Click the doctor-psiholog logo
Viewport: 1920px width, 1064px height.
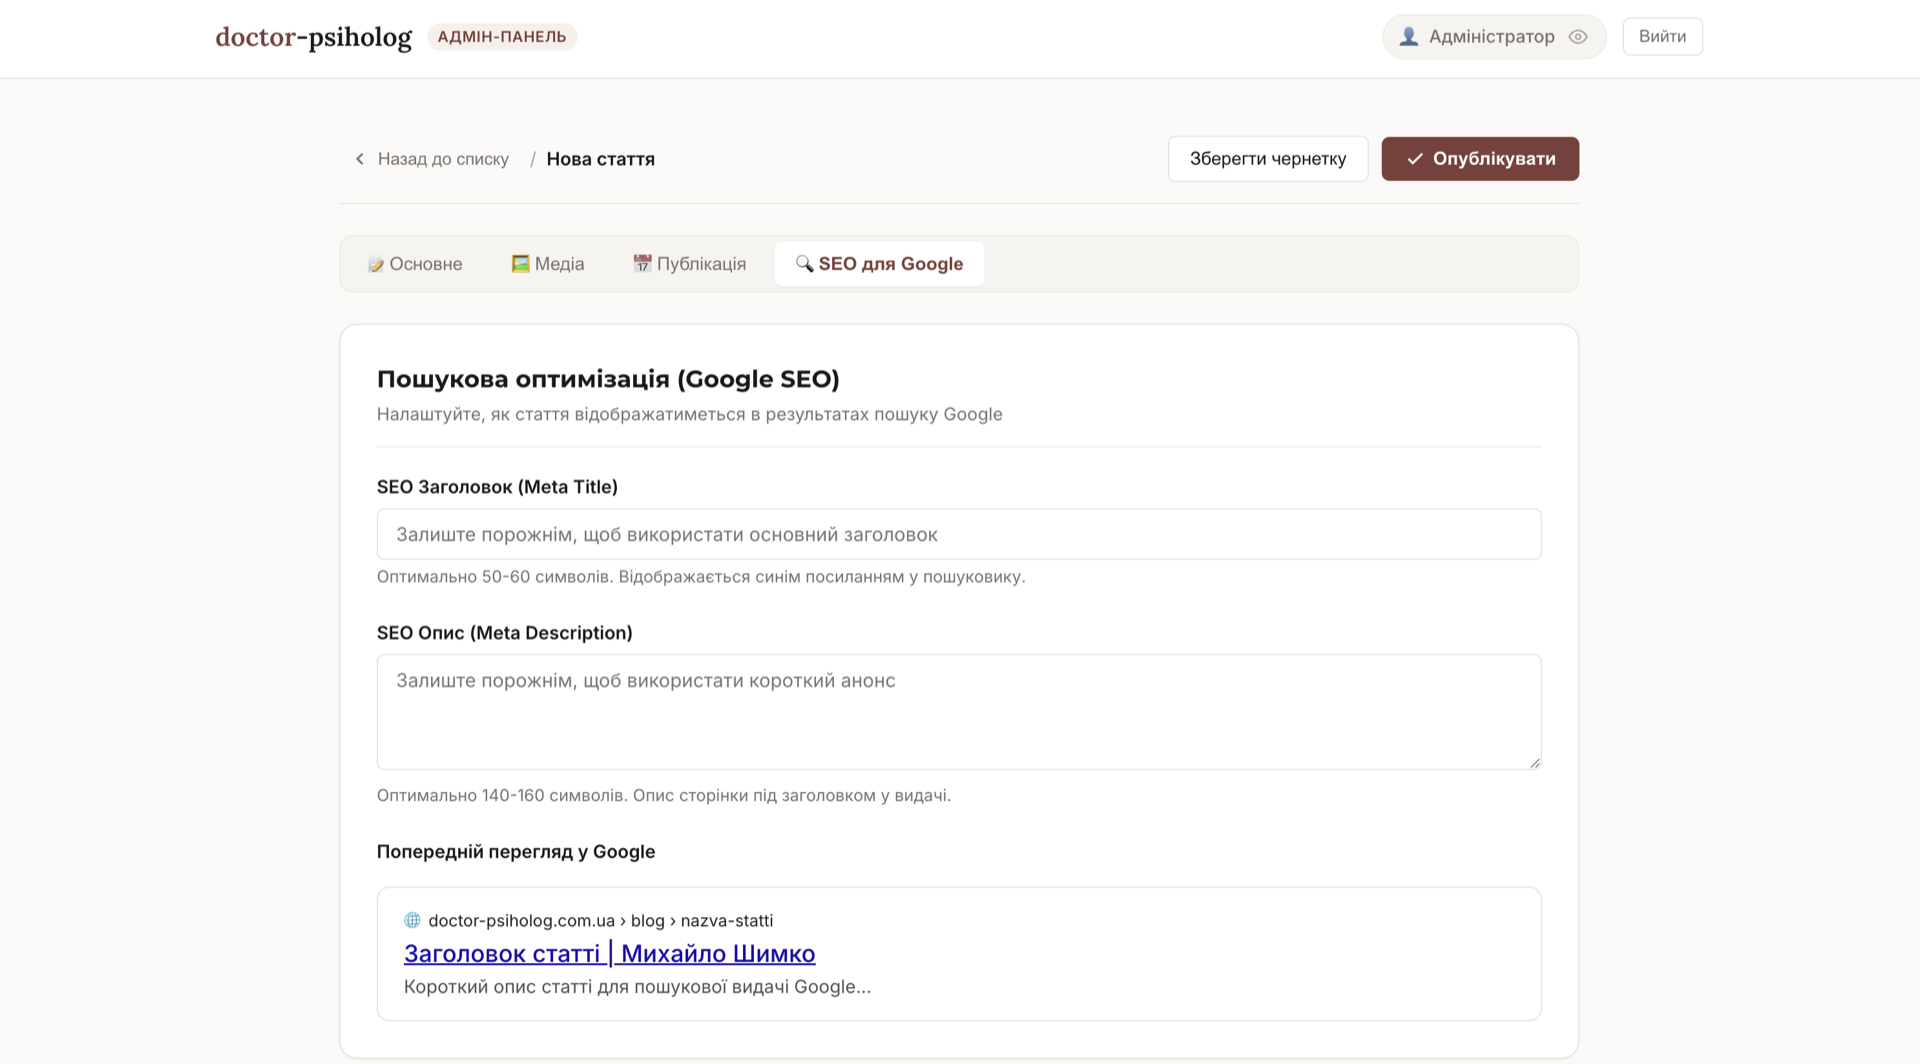313,37
